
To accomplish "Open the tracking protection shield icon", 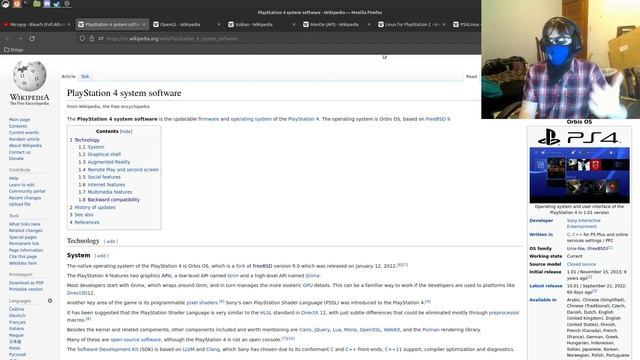I will click(82, 38).
